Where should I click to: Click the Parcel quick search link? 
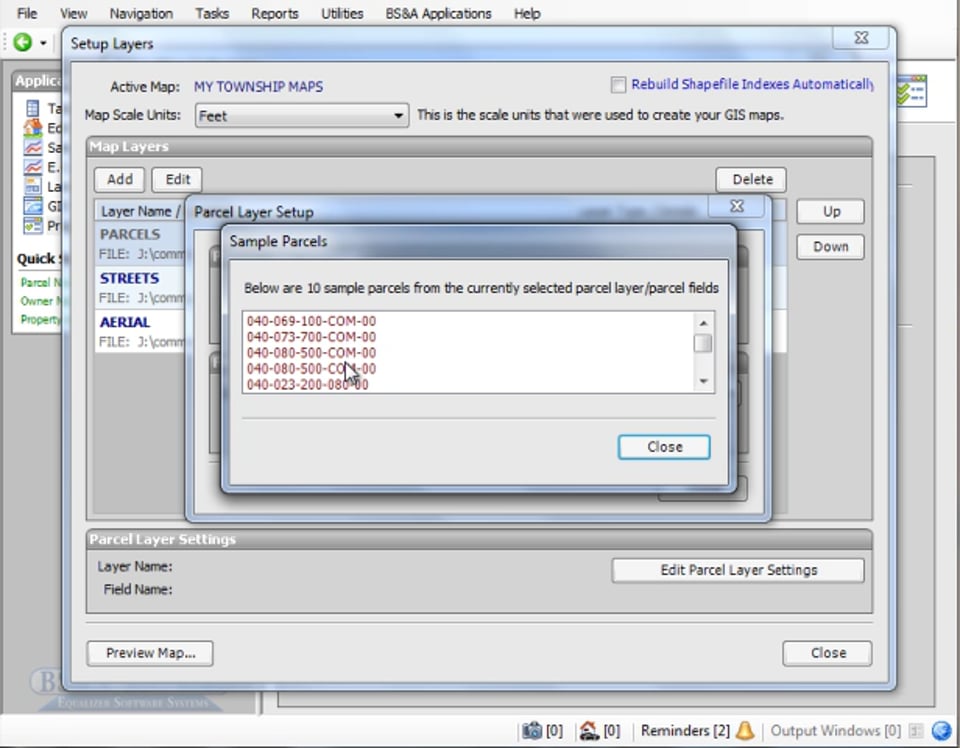click(x=40, y=282)
